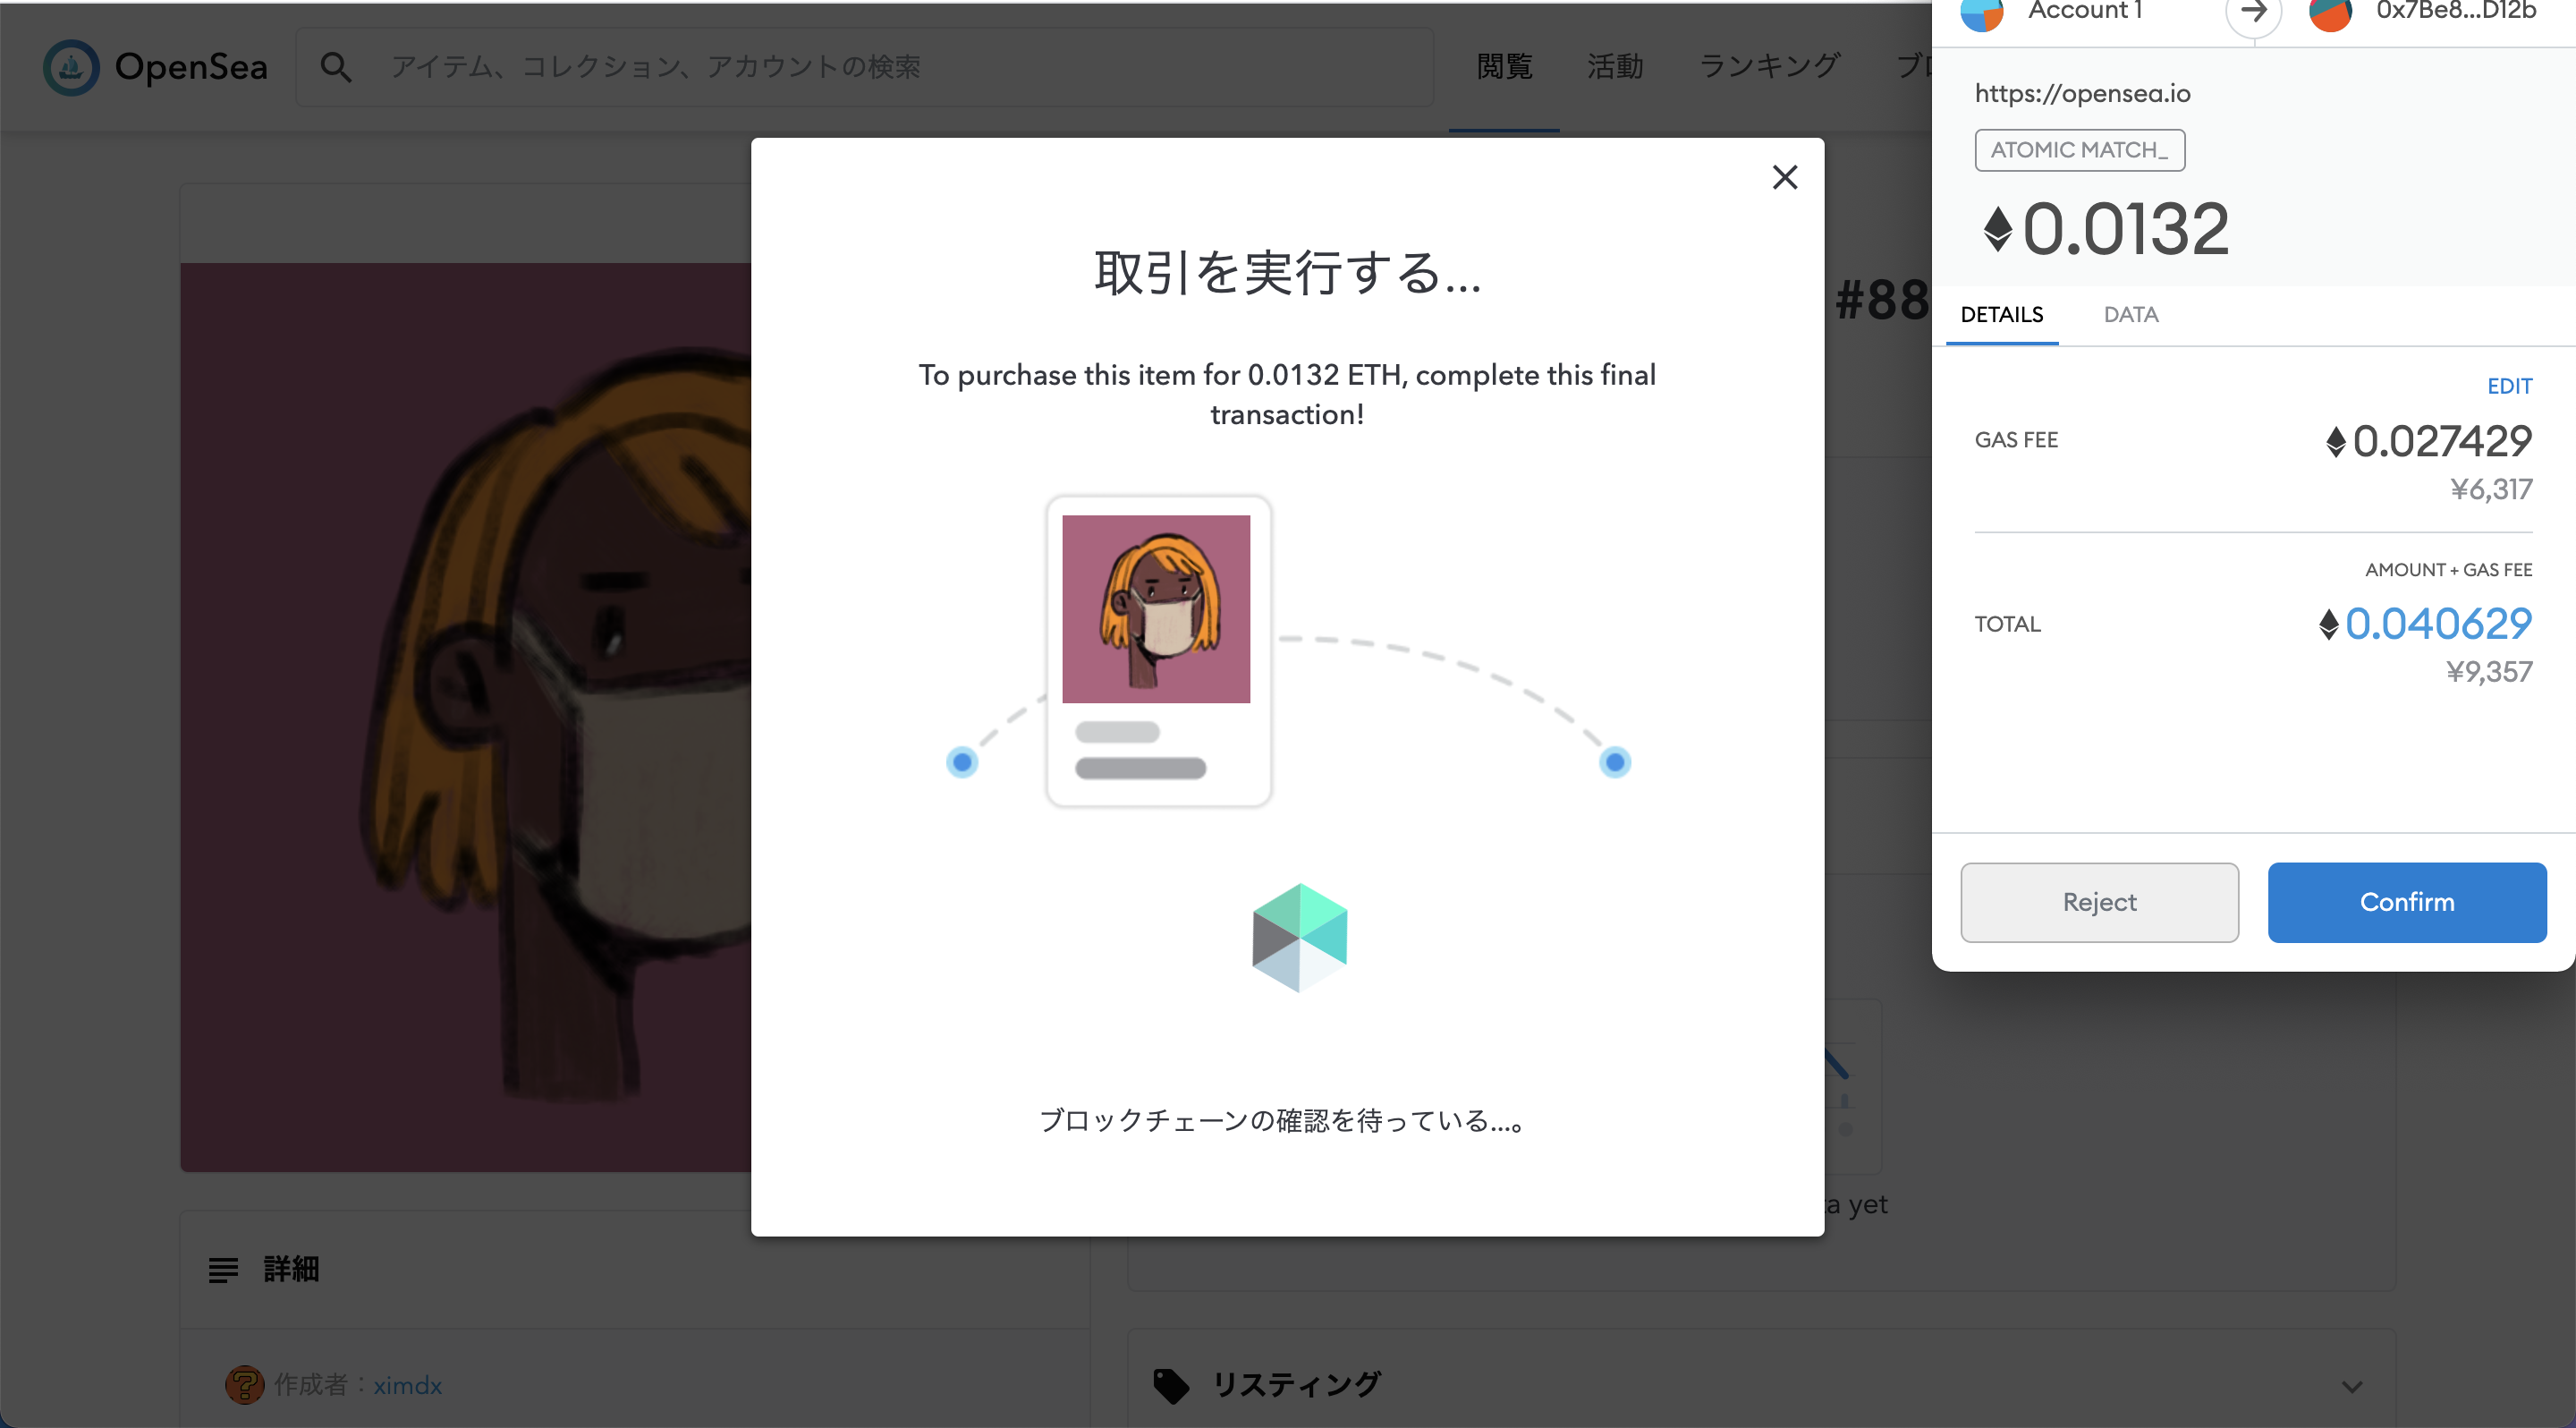Click the large NFT artwork image
2576x1428 pixels.
coord(466,717)
